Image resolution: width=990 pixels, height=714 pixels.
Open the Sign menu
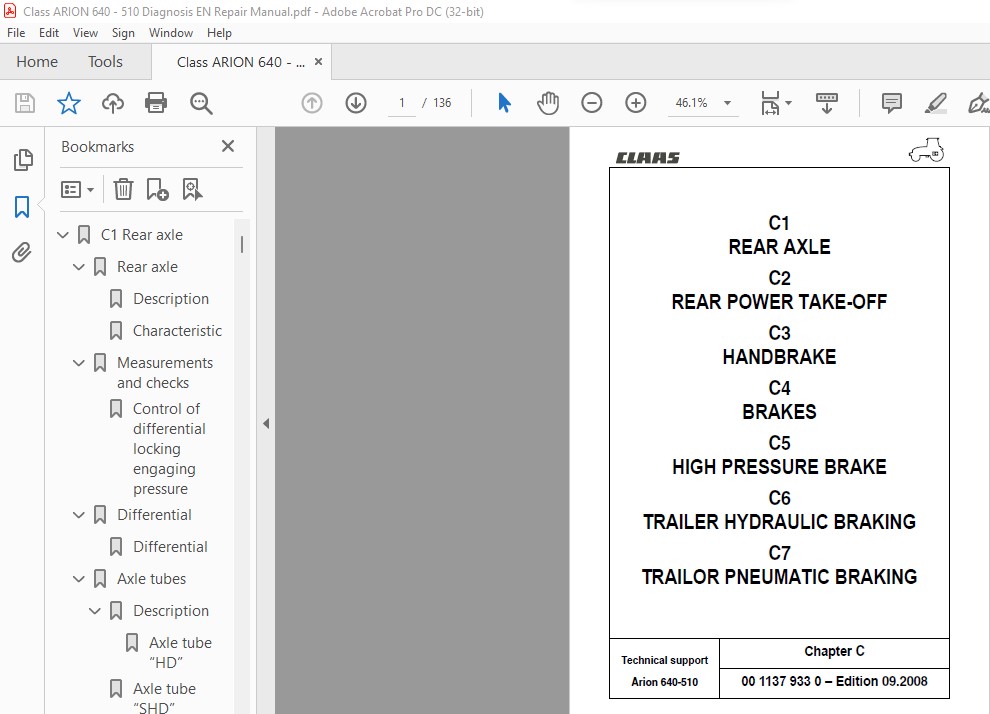123,33
